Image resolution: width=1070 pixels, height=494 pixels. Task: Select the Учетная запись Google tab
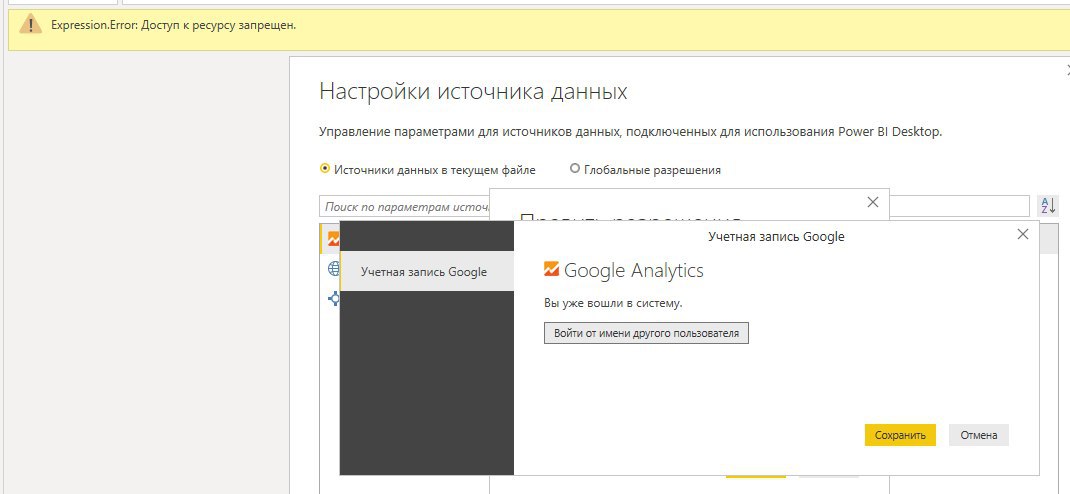tap(426, 272)
